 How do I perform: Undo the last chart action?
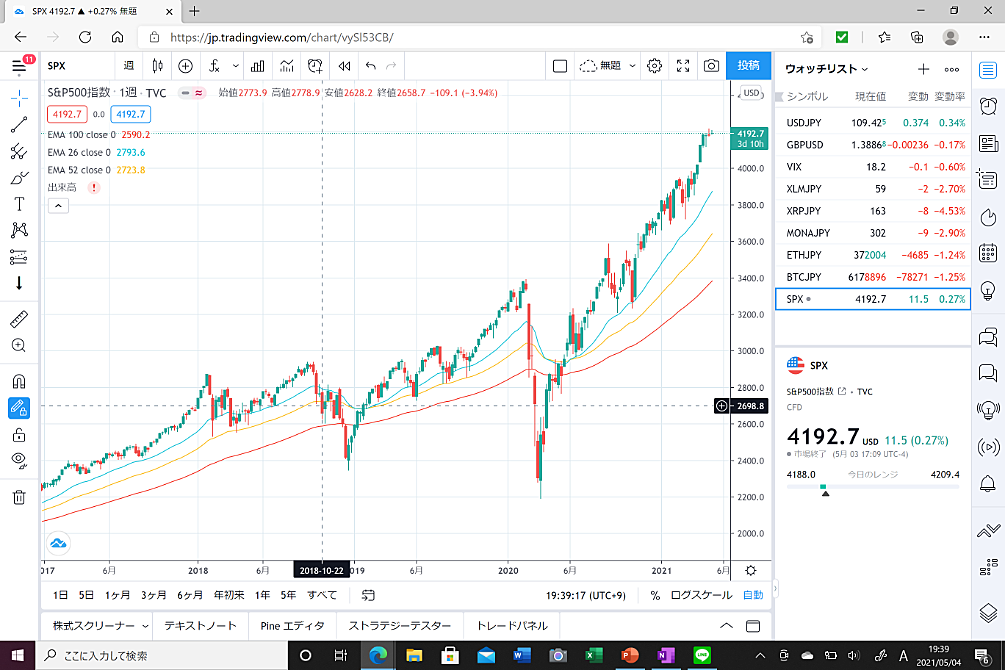coord(370,65)
